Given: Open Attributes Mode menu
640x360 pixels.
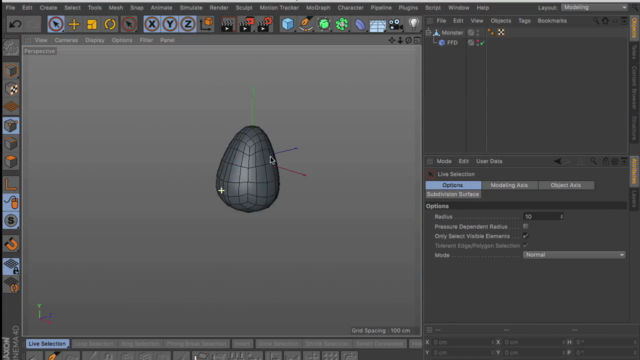Looking at the screenshot, I should click(444, 161).
